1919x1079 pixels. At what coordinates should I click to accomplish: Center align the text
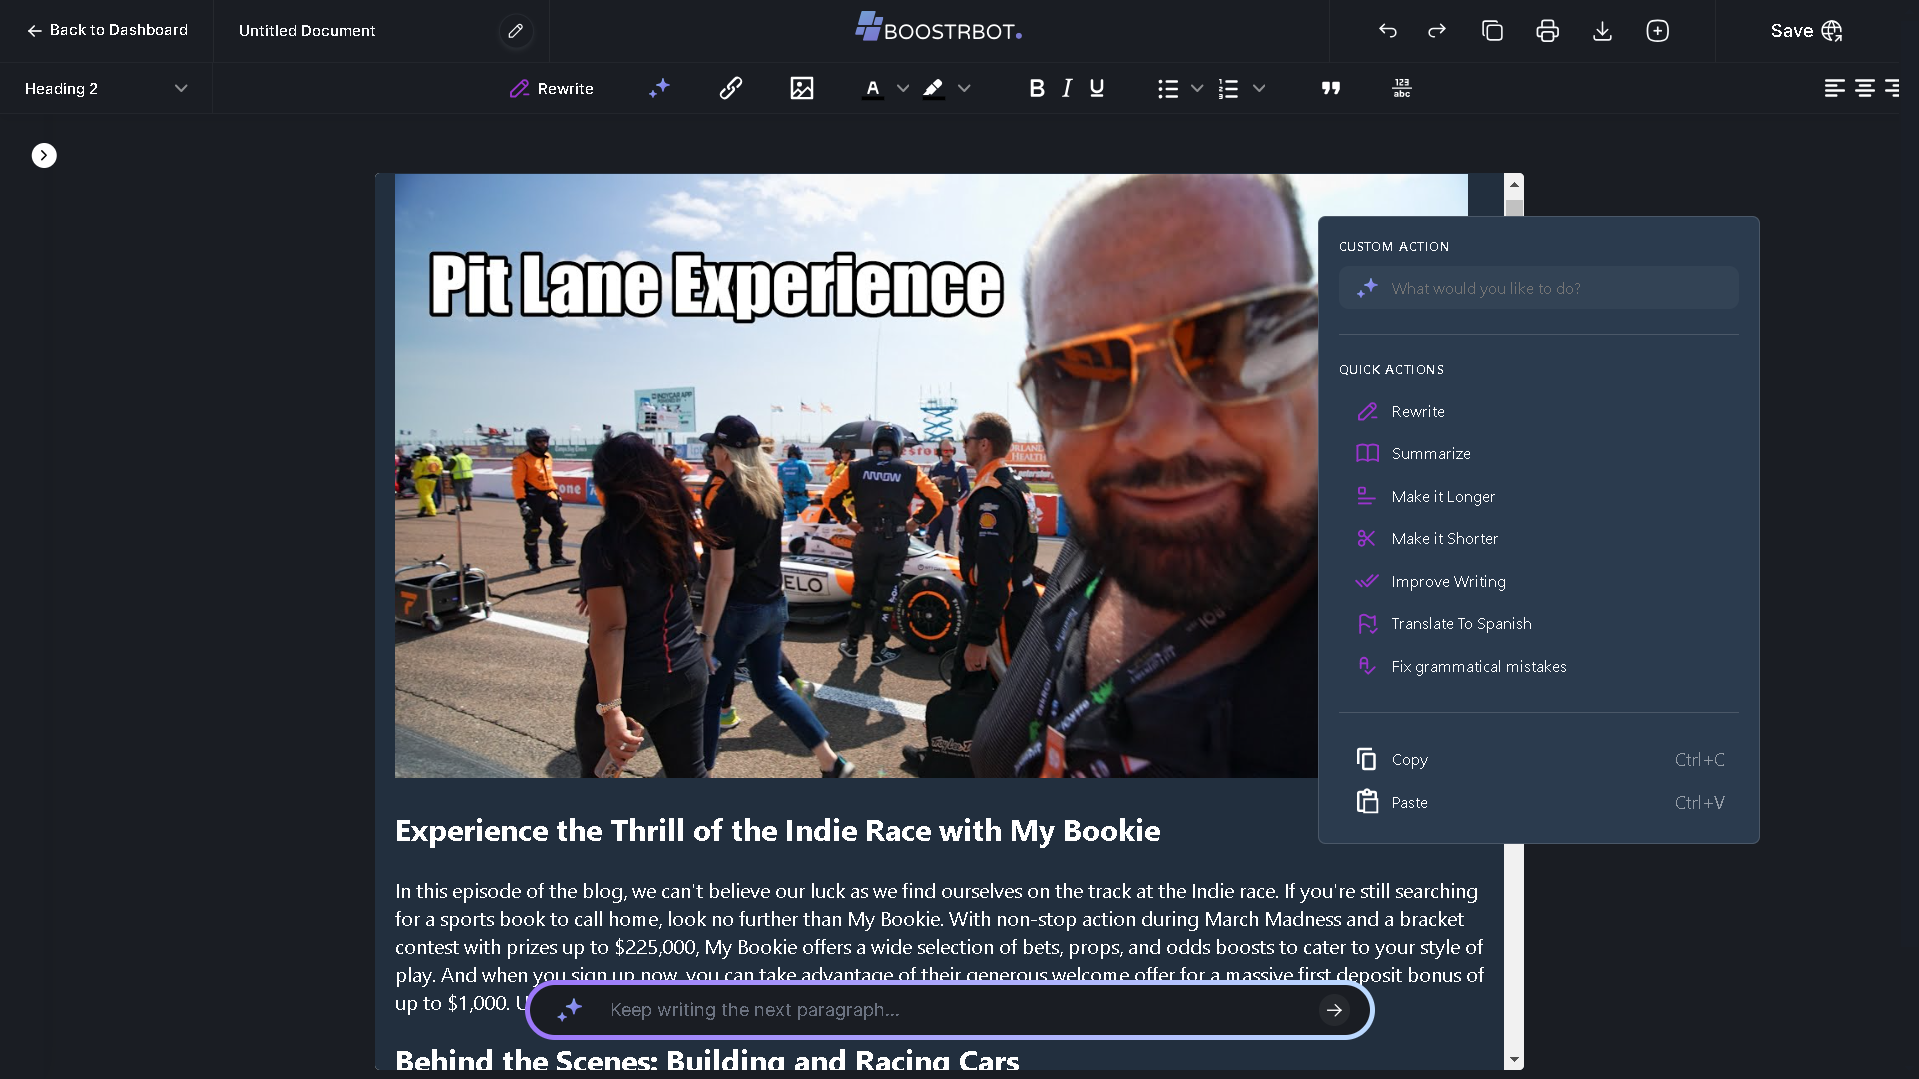1865,88
